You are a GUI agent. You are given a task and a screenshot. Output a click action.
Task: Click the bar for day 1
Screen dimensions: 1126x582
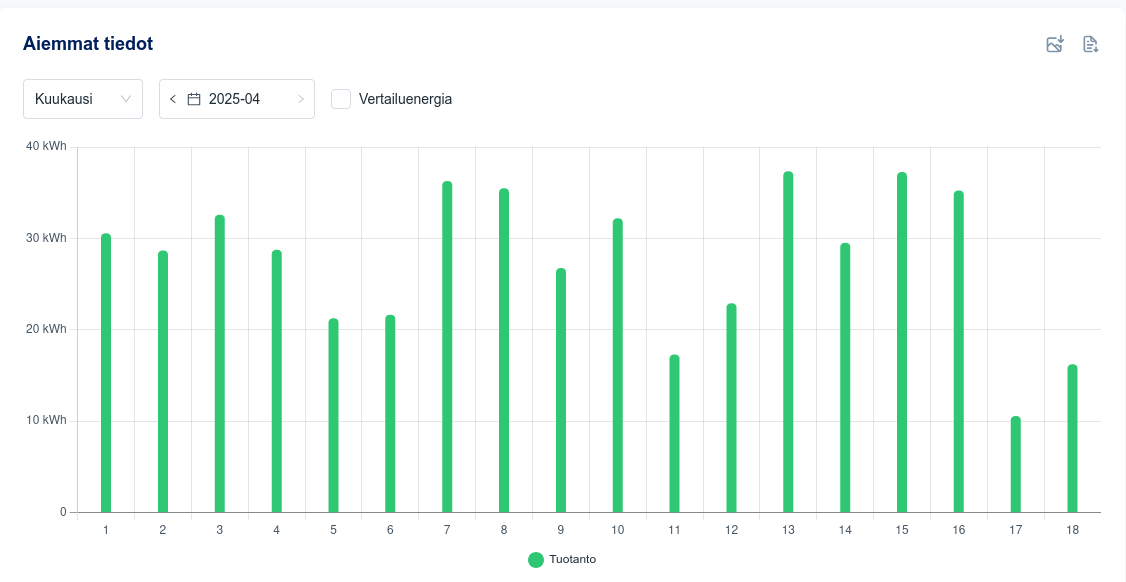tap(106, 373)
